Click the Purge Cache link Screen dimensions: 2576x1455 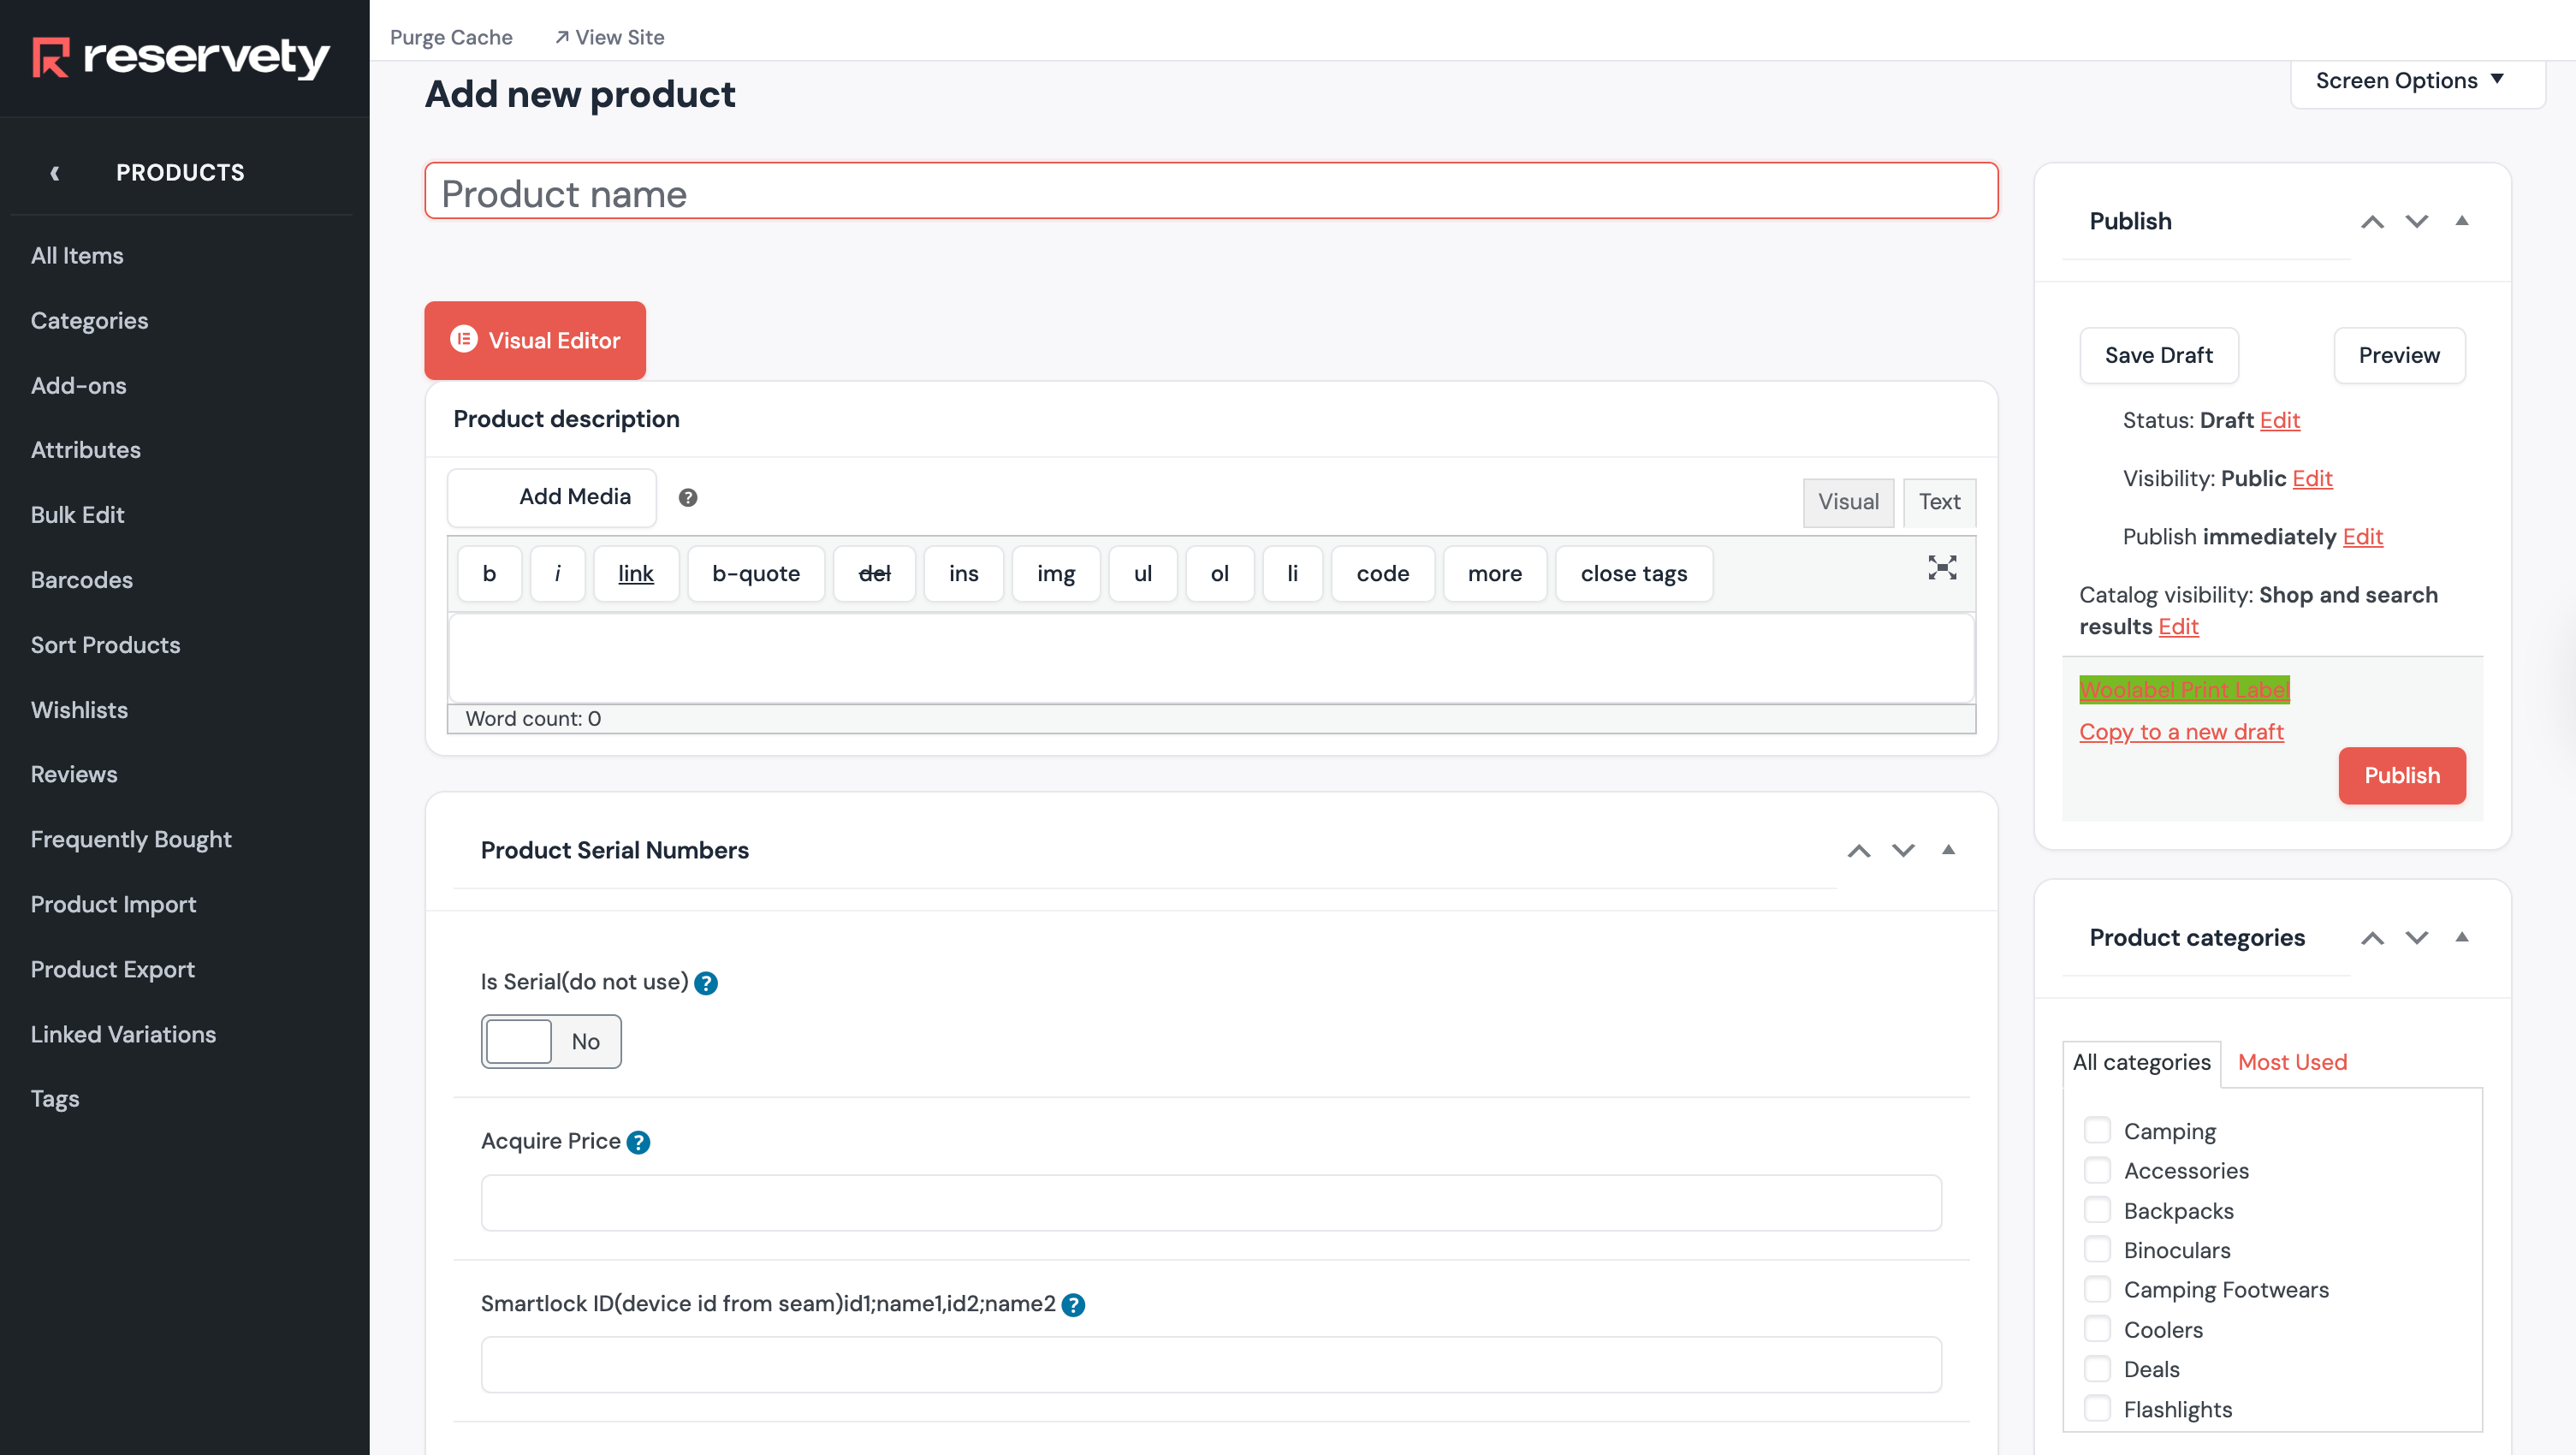451,38
